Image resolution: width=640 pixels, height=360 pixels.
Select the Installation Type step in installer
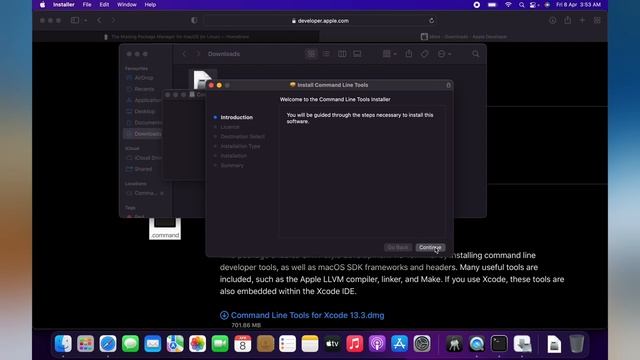(x=240, y=146)
